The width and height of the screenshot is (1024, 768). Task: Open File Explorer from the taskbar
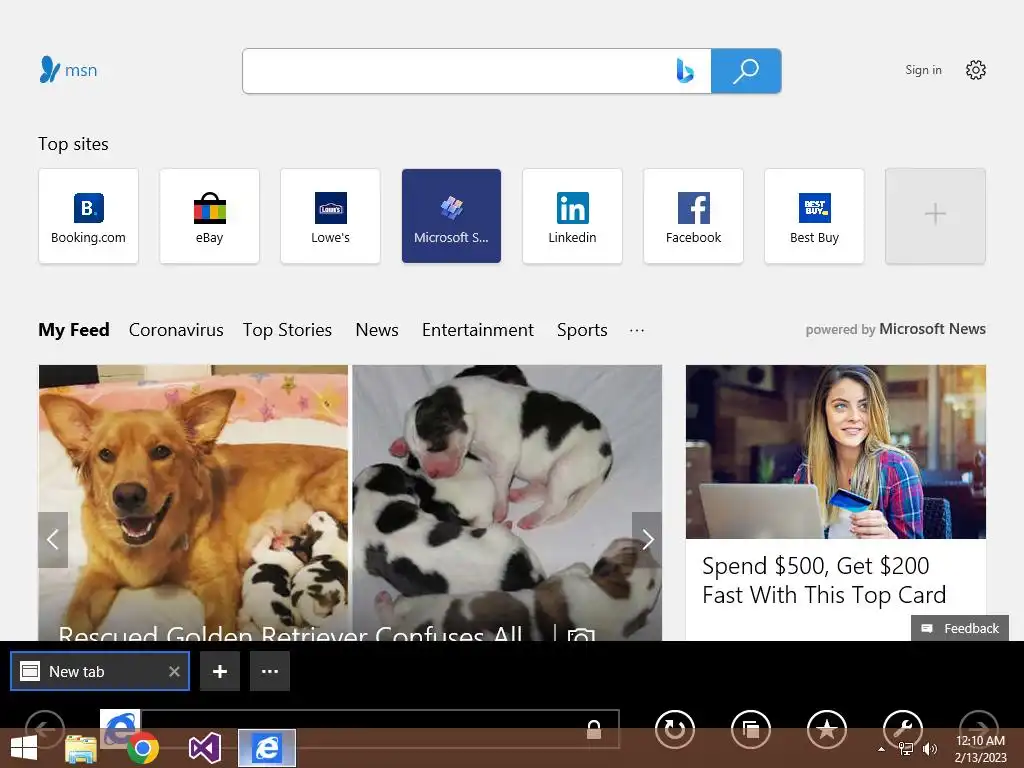(82, 748)
